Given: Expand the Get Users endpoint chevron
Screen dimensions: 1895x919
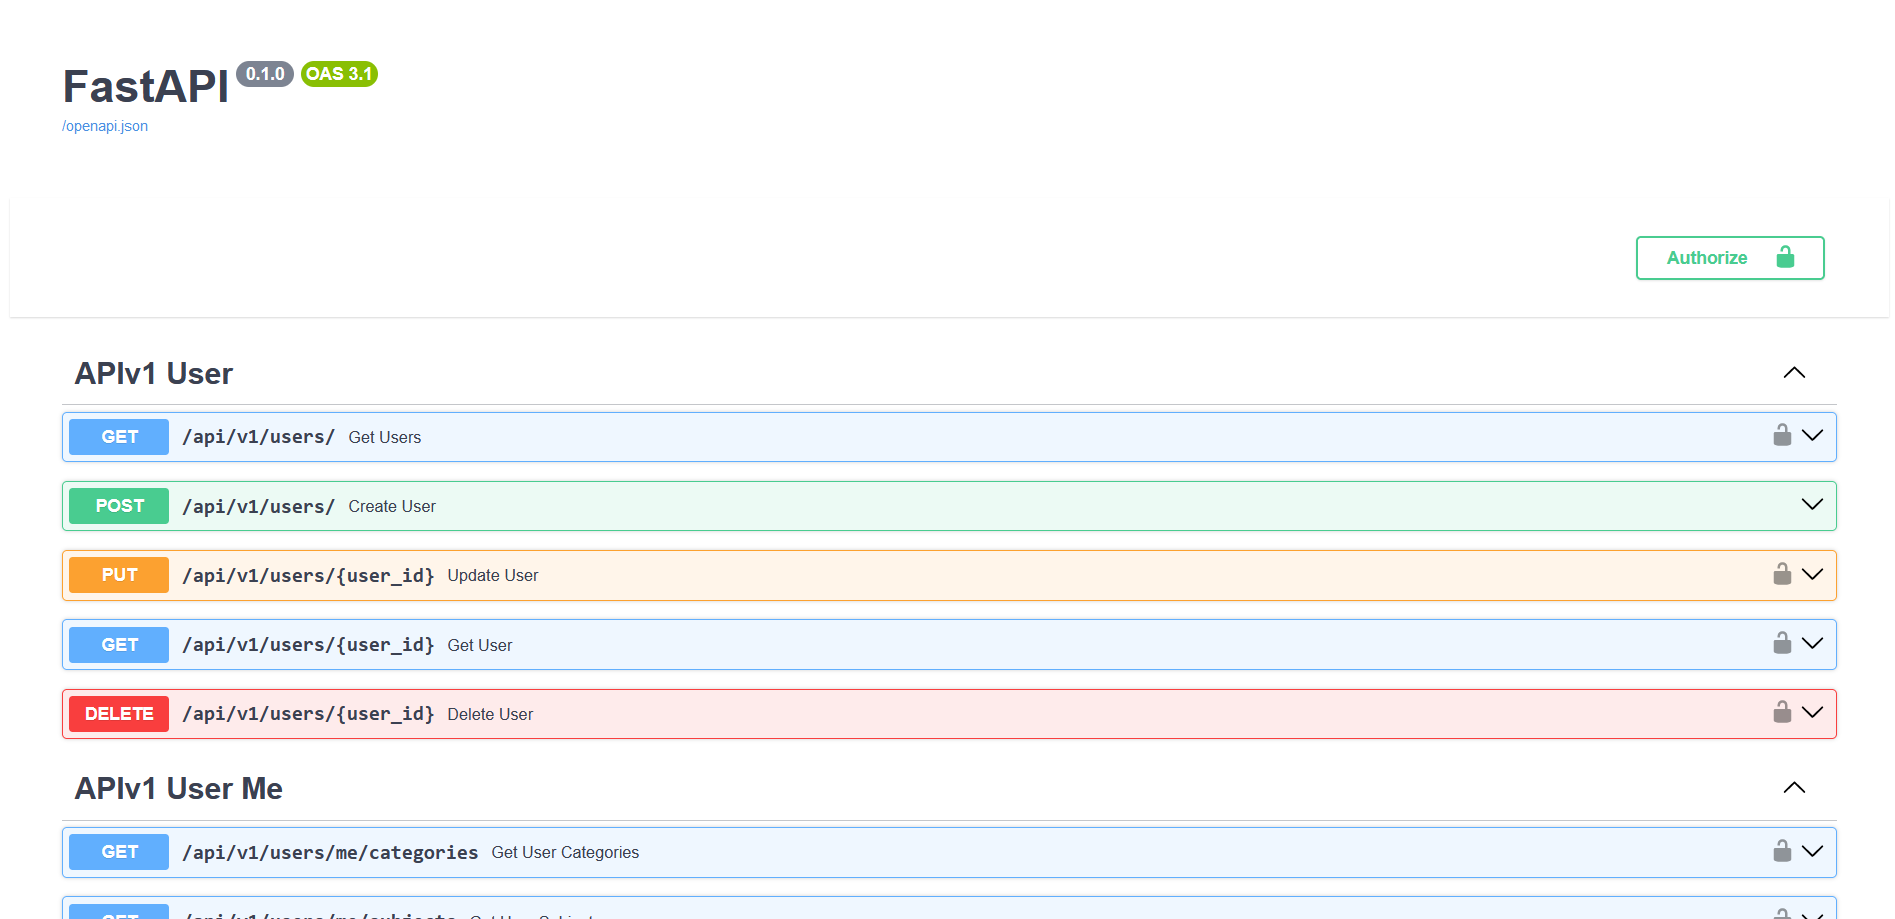Looking at the screenshot, I should point(1812,435).
